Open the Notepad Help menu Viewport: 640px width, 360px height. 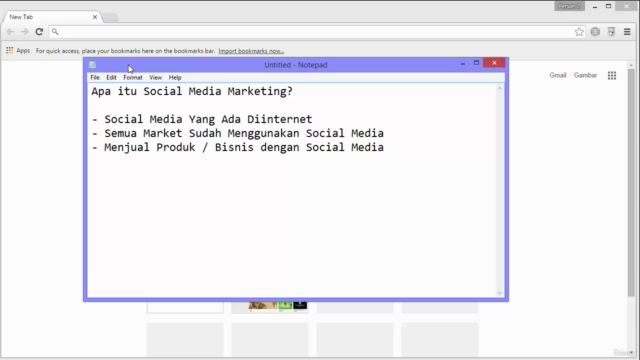pos(175,78)
